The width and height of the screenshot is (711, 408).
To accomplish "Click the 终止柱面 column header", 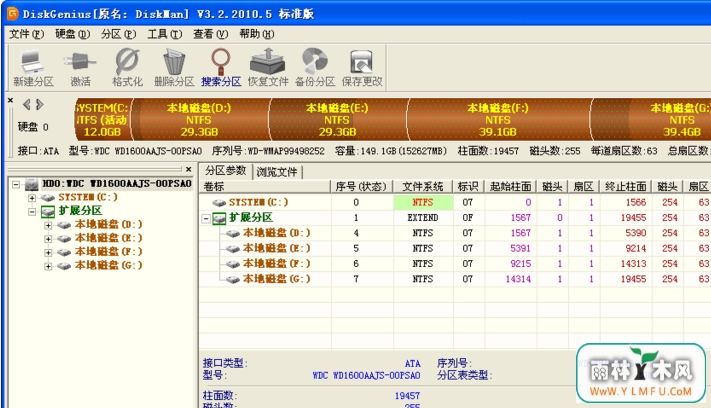I will pyautogui.click(x=626, y=186).
